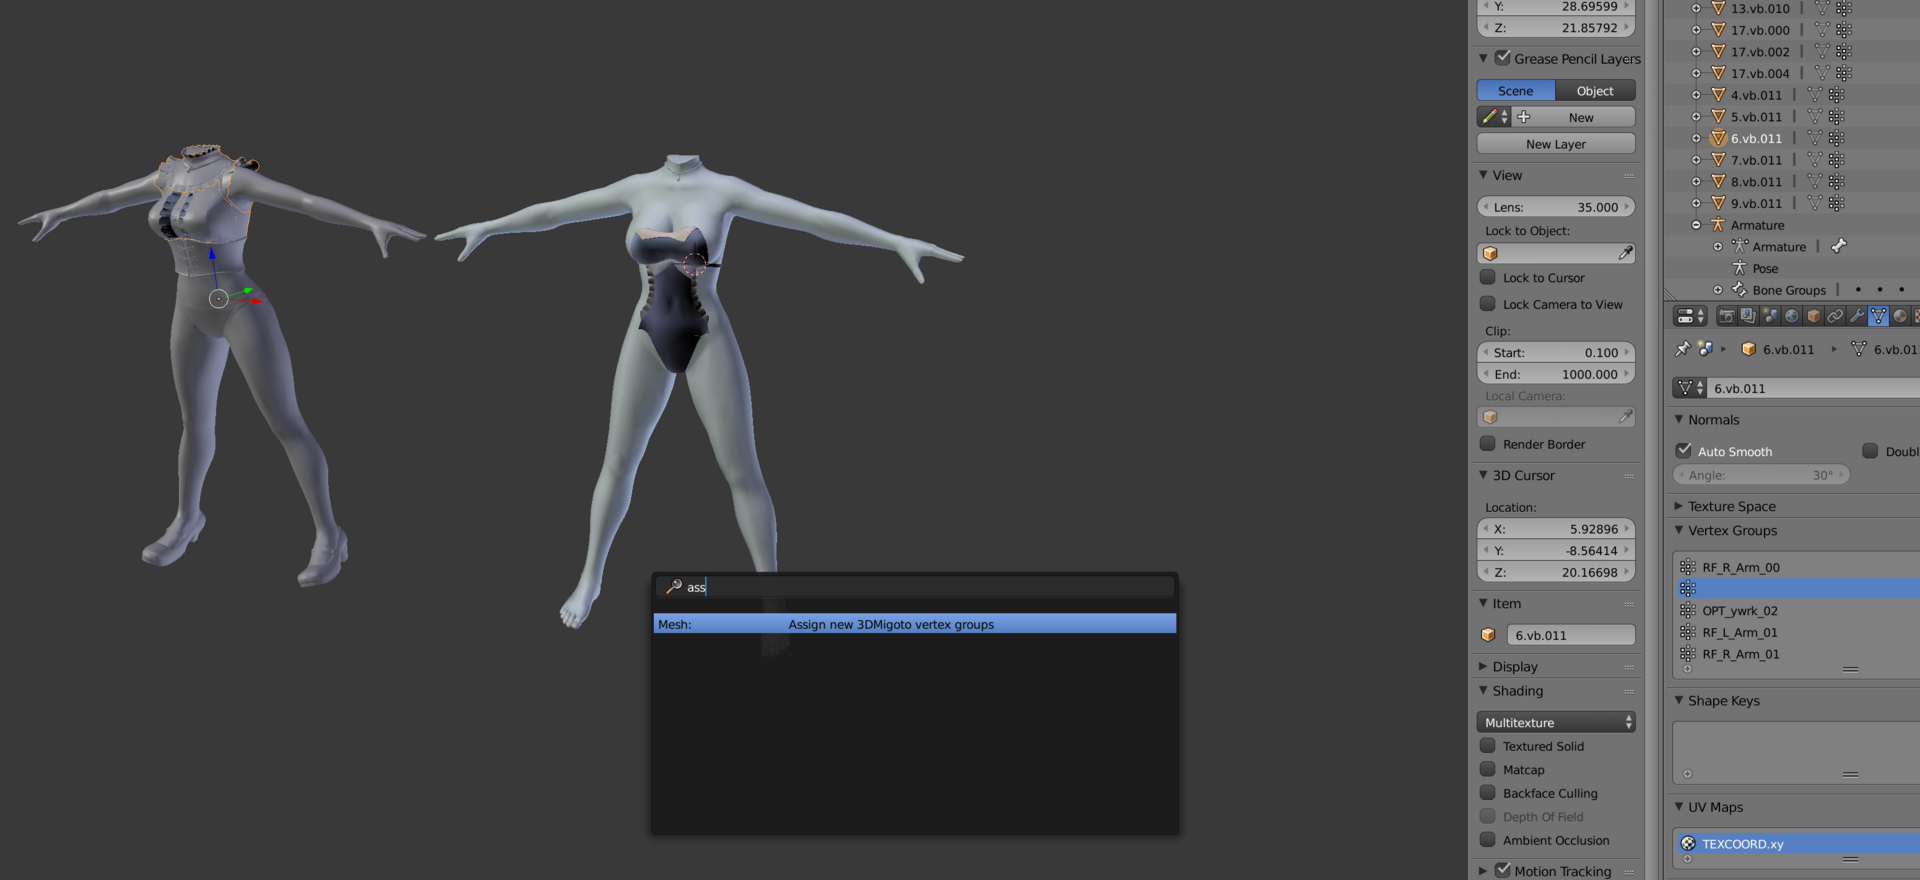
Task: Collapse the Vertex Groups panel
Action: point(1679,530)
